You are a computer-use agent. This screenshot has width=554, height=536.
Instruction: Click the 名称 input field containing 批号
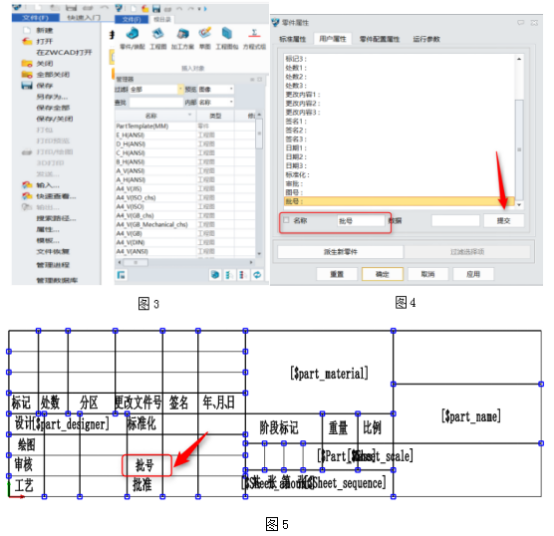[x=360, y=221]
